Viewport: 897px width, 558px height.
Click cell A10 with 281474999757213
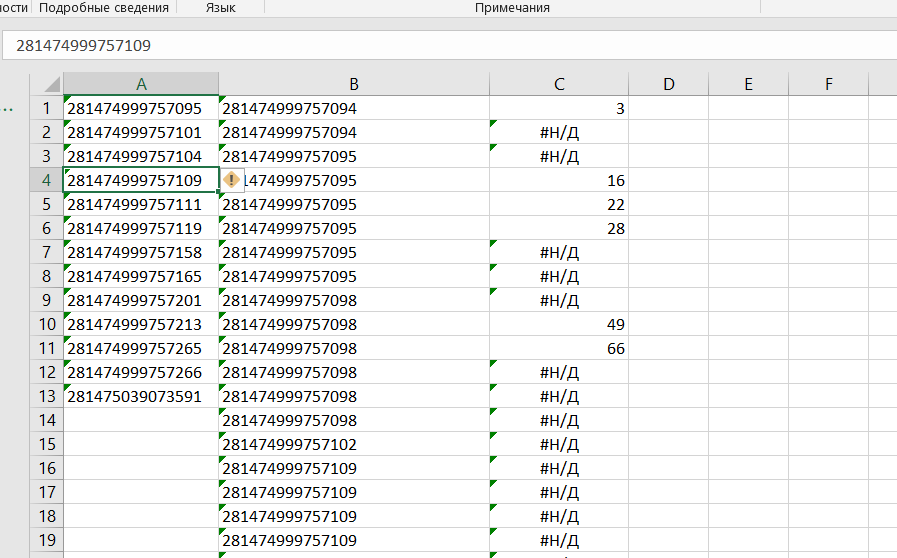[x=141, y=324]
